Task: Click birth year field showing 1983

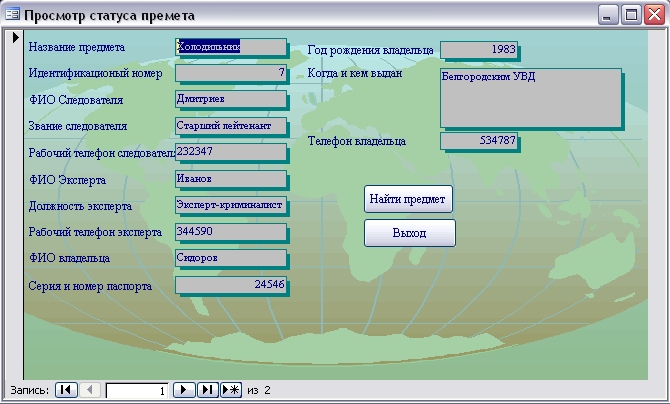Action: 479,50
